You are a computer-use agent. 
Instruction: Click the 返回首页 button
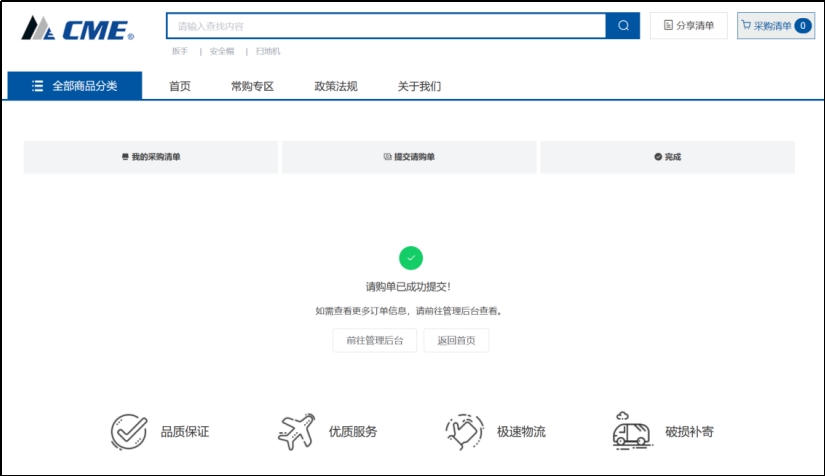[457, 341]
